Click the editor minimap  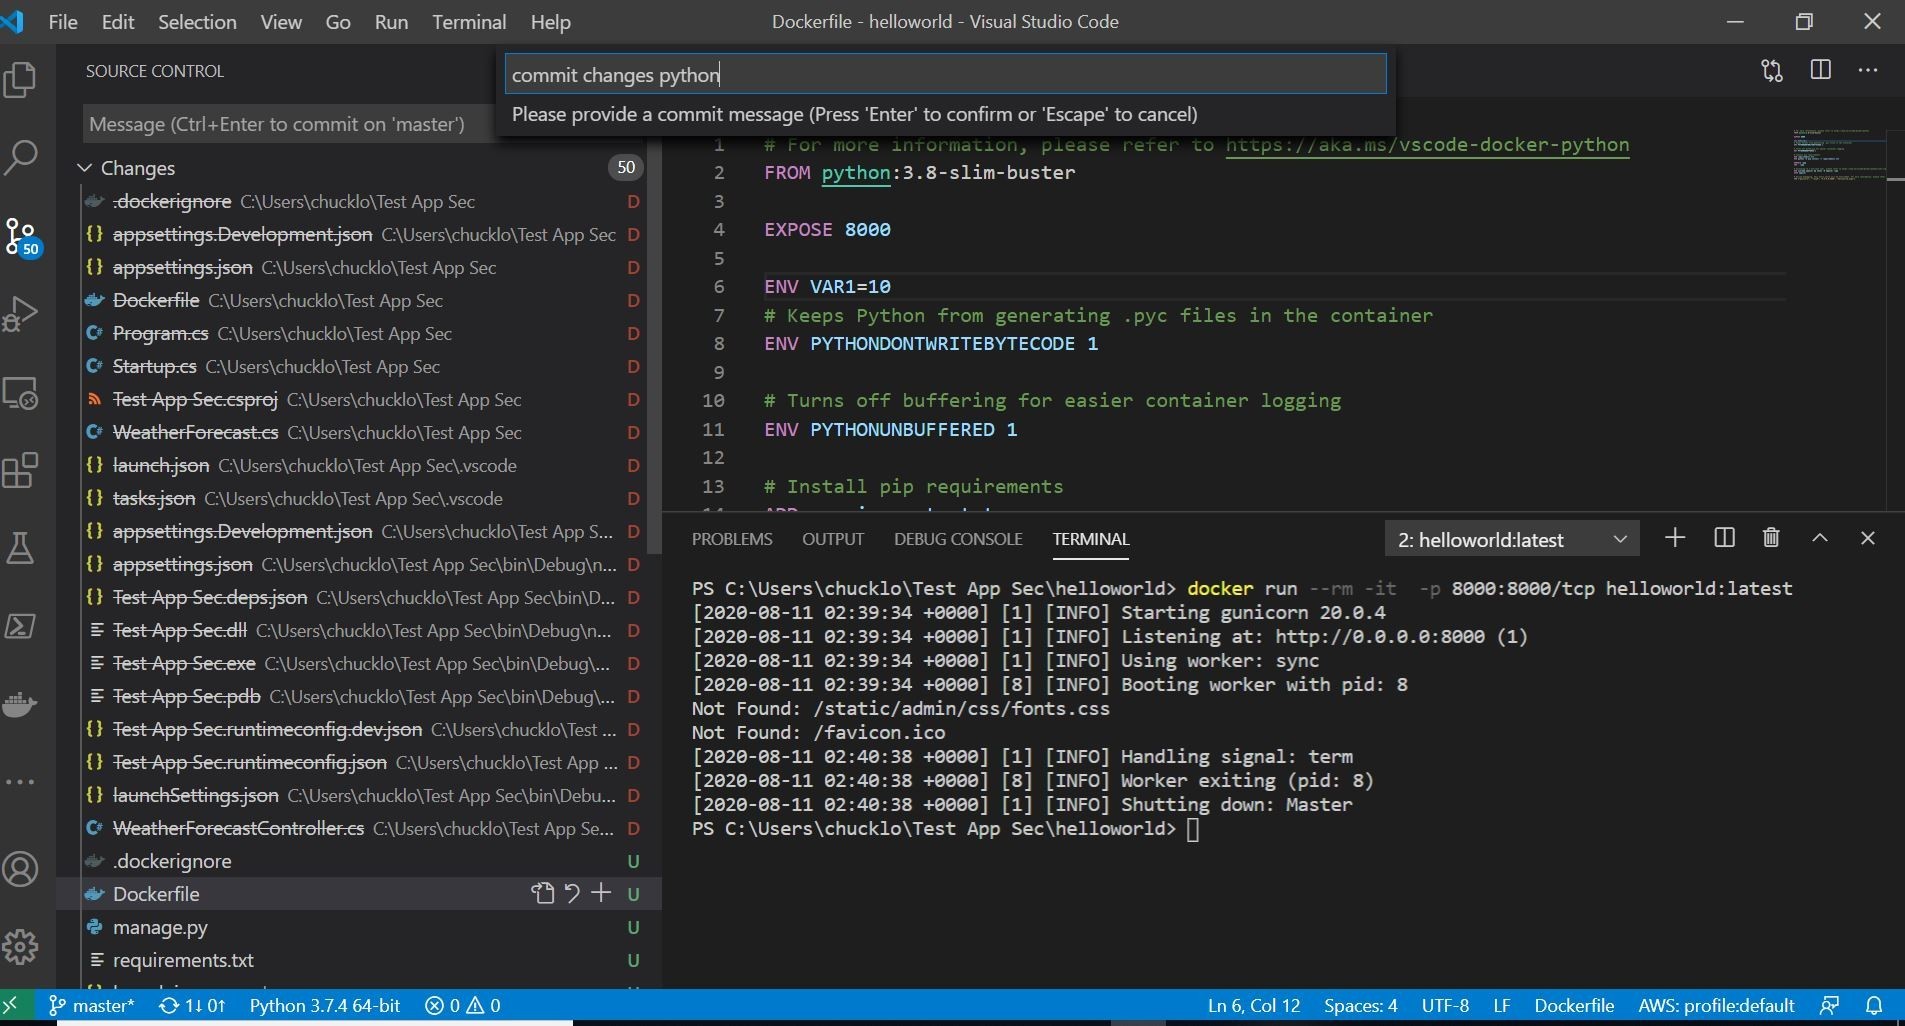[1838, 155]
